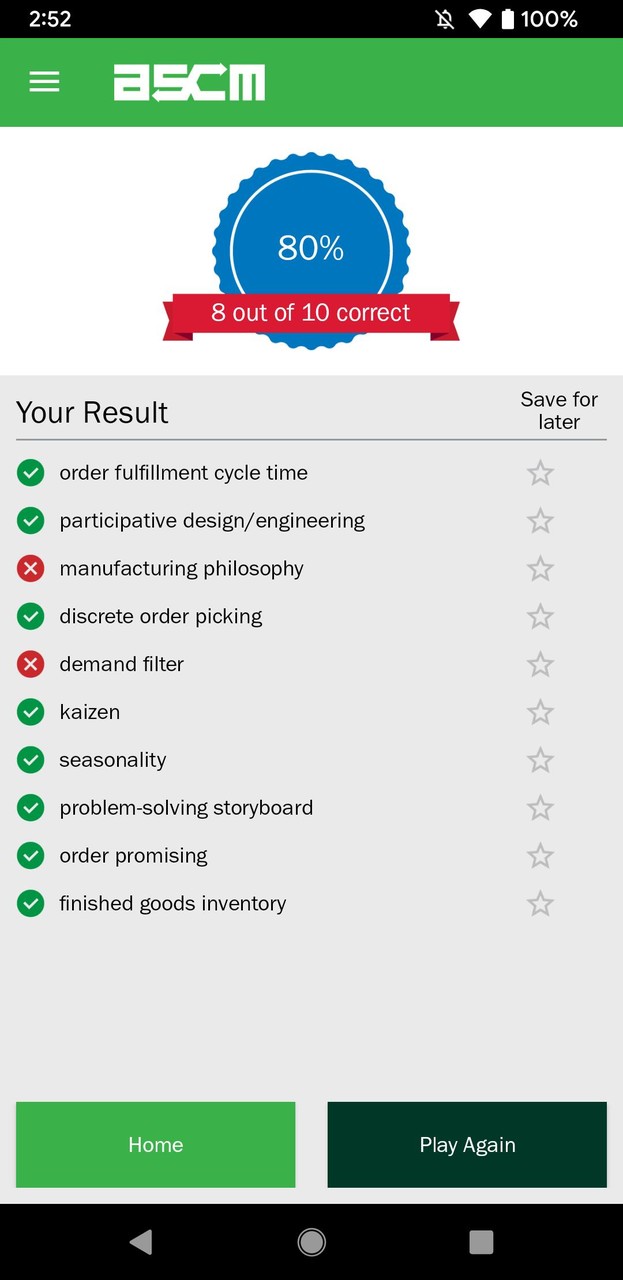Star the kaizen term for later review

pos(540,712)
